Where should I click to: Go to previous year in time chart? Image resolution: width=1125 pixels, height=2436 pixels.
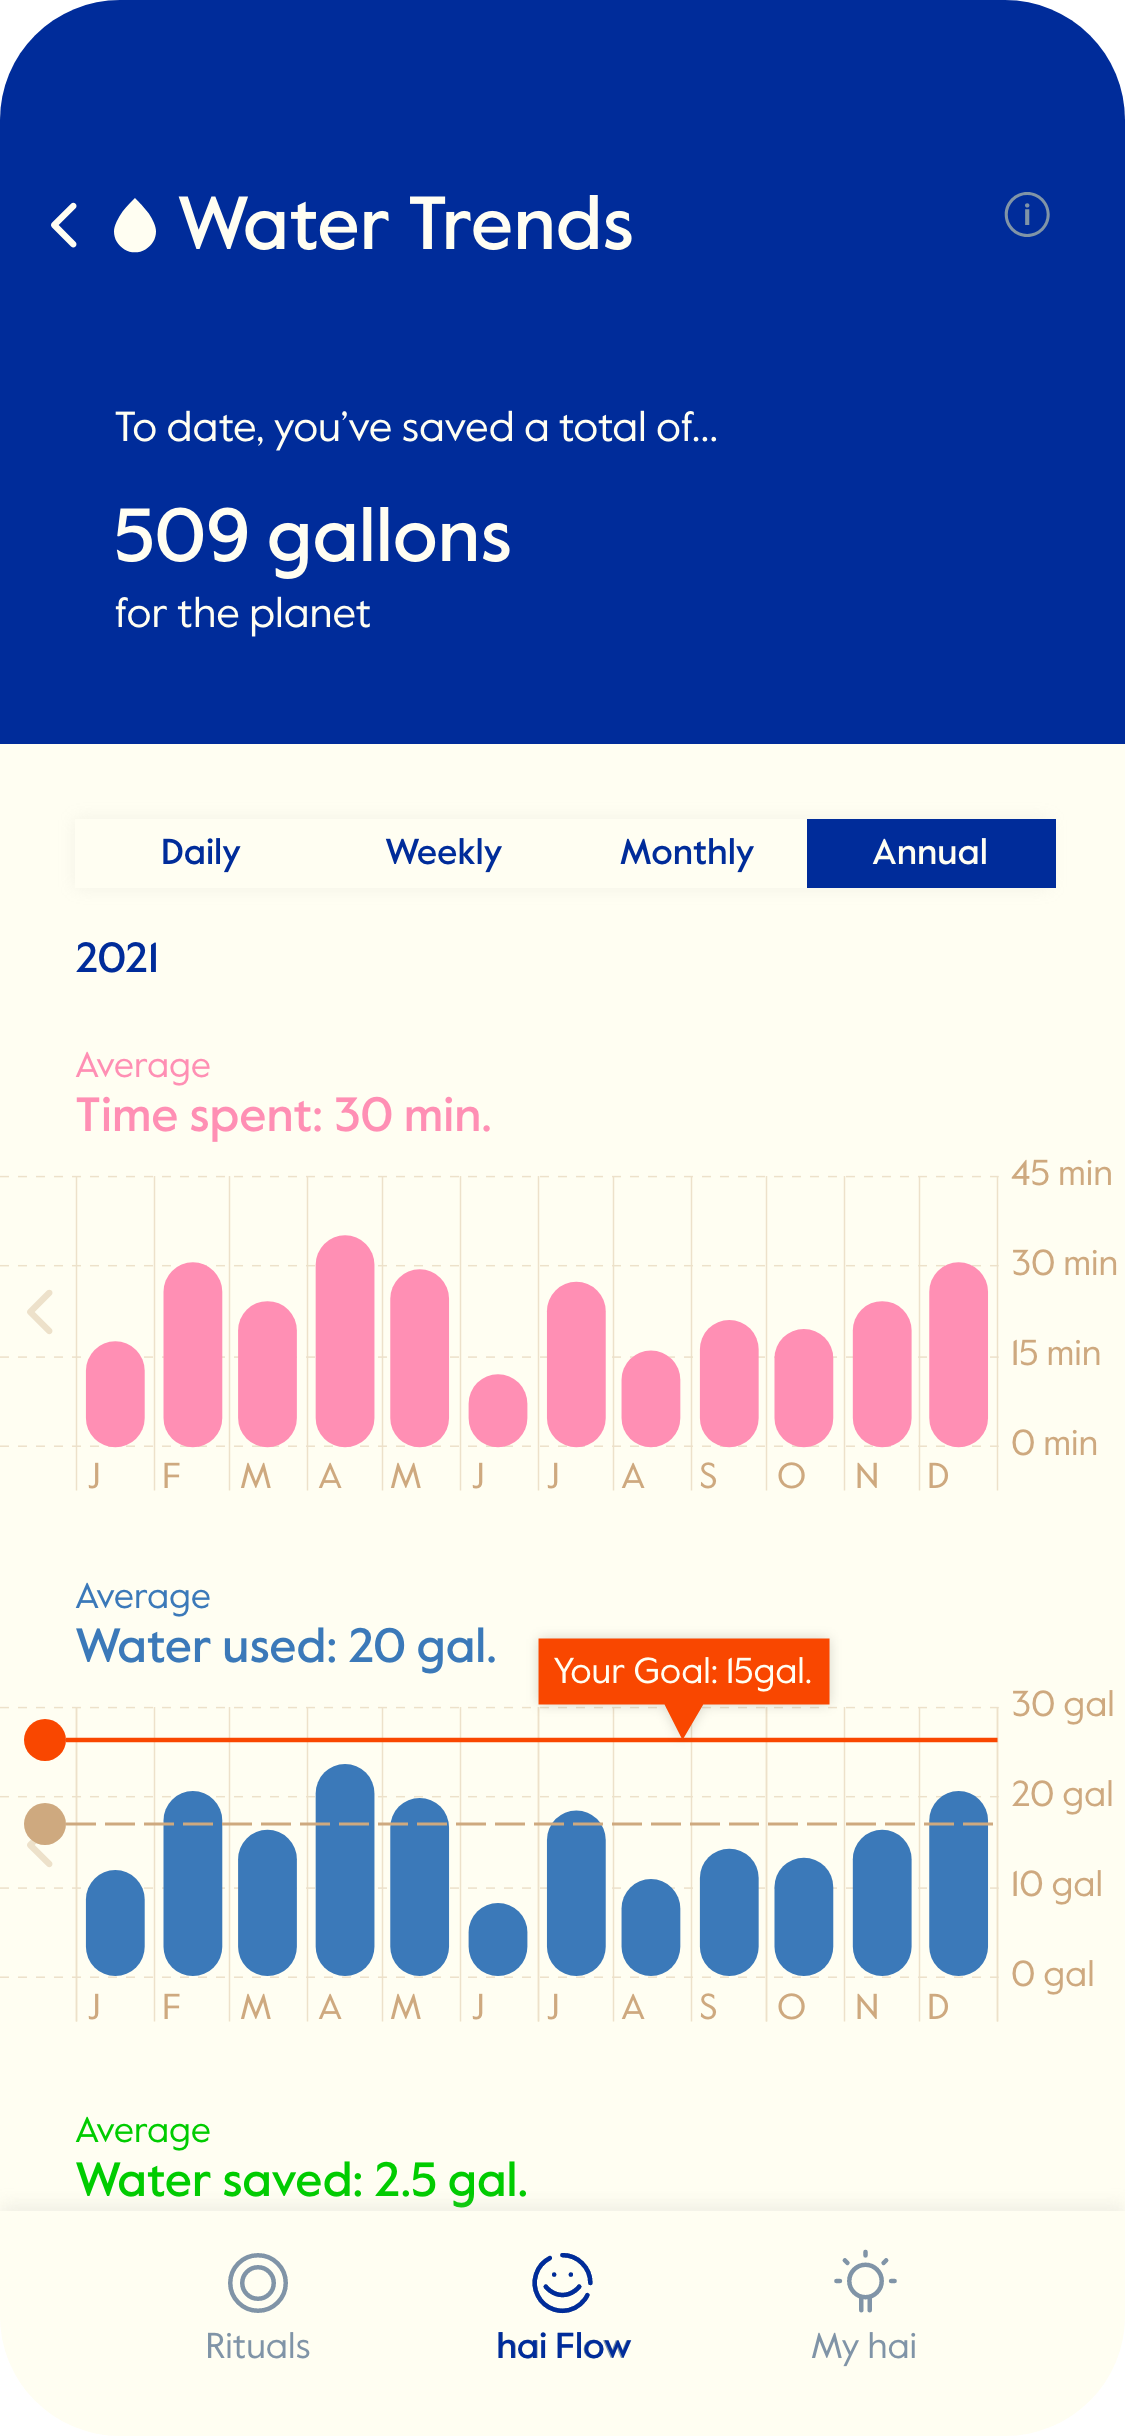click(40, 1312)
